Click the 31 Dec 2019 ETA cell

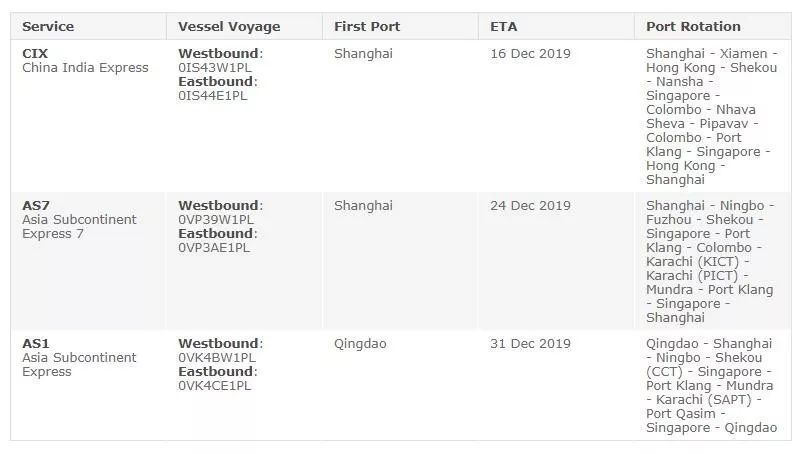pyautogui.click(x=530, y=343)
